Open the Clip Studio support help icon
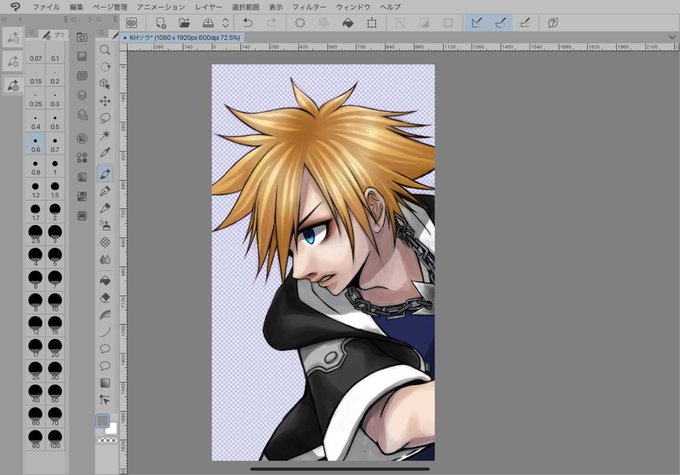The height and width of the screenshot is (475, 680). coord(553,23)
